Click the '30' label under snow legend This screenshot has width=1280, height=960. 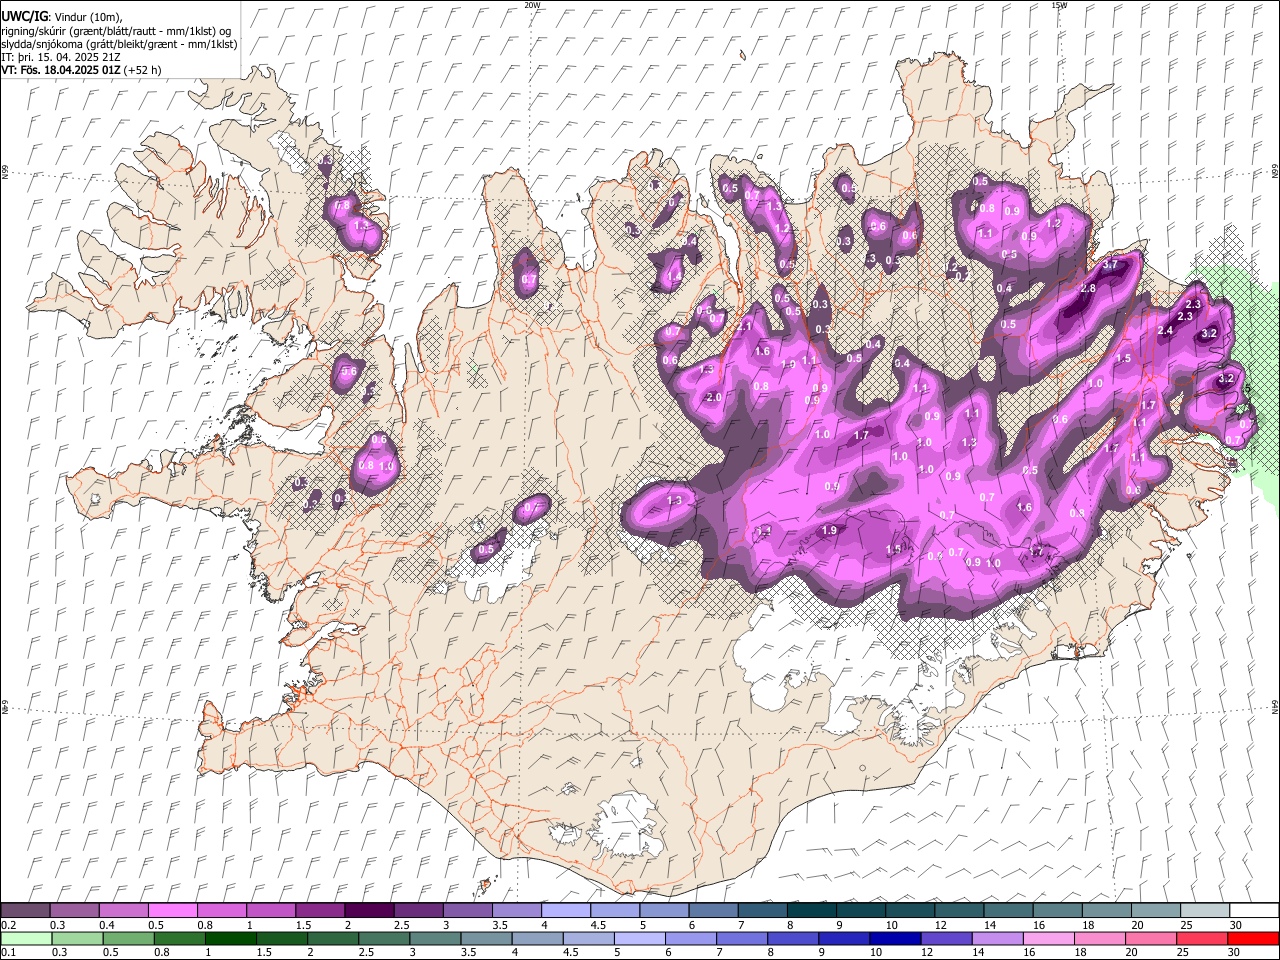coord(1234,925)
